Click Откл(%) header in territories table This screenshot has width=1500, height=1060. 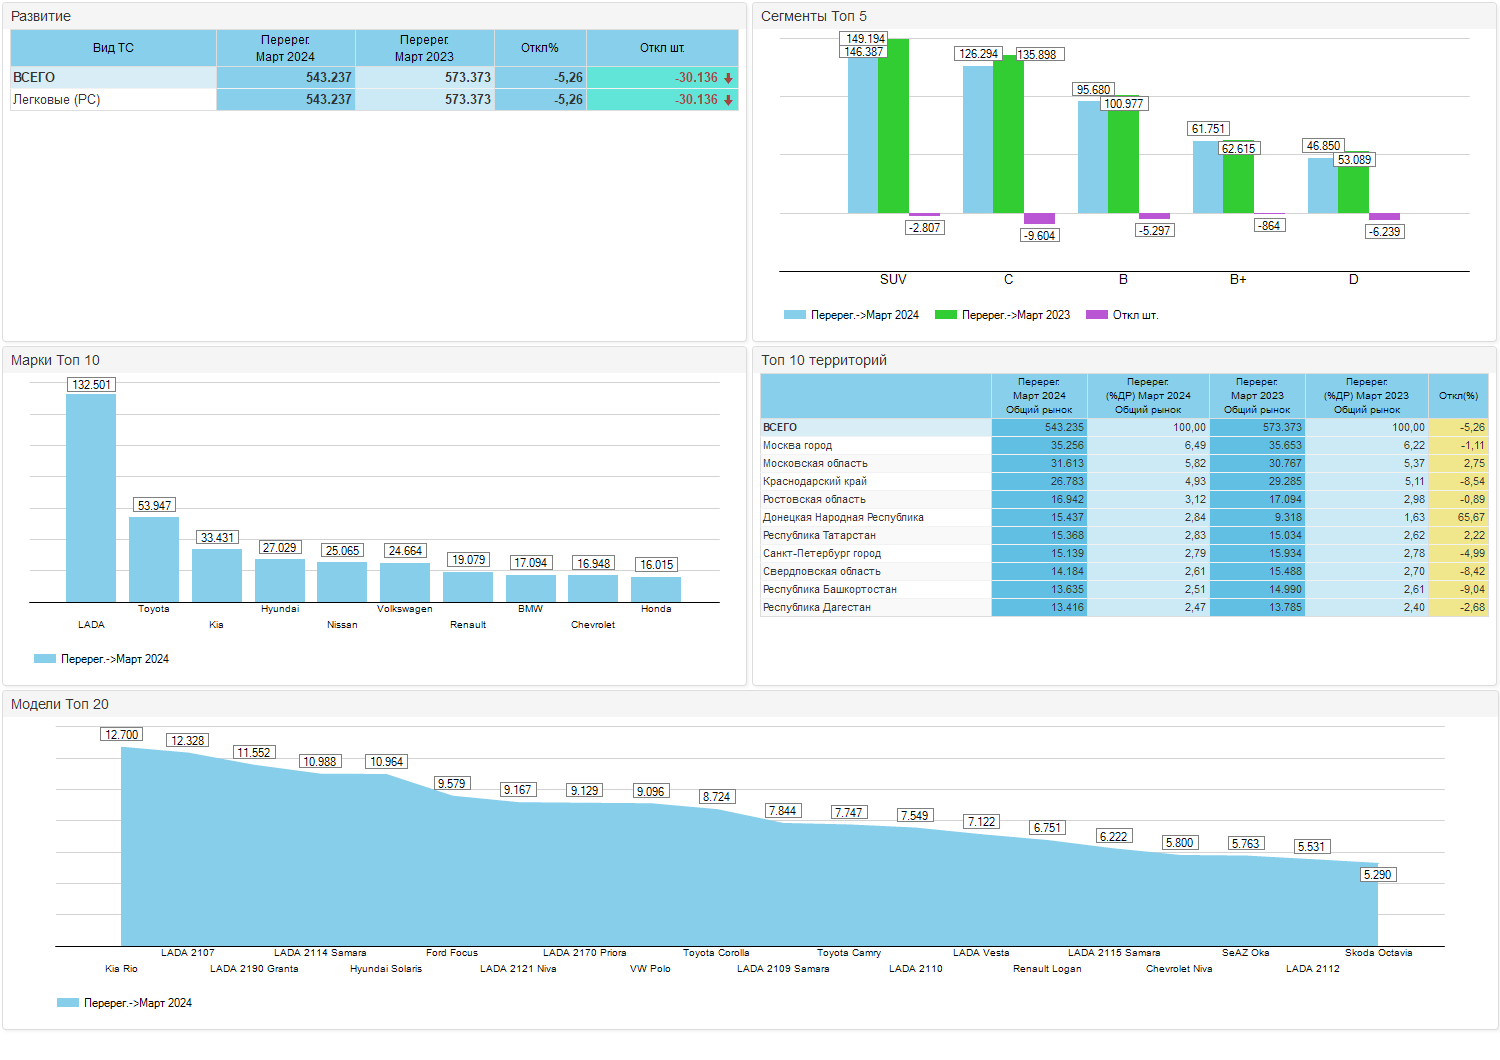(1458, 396)
